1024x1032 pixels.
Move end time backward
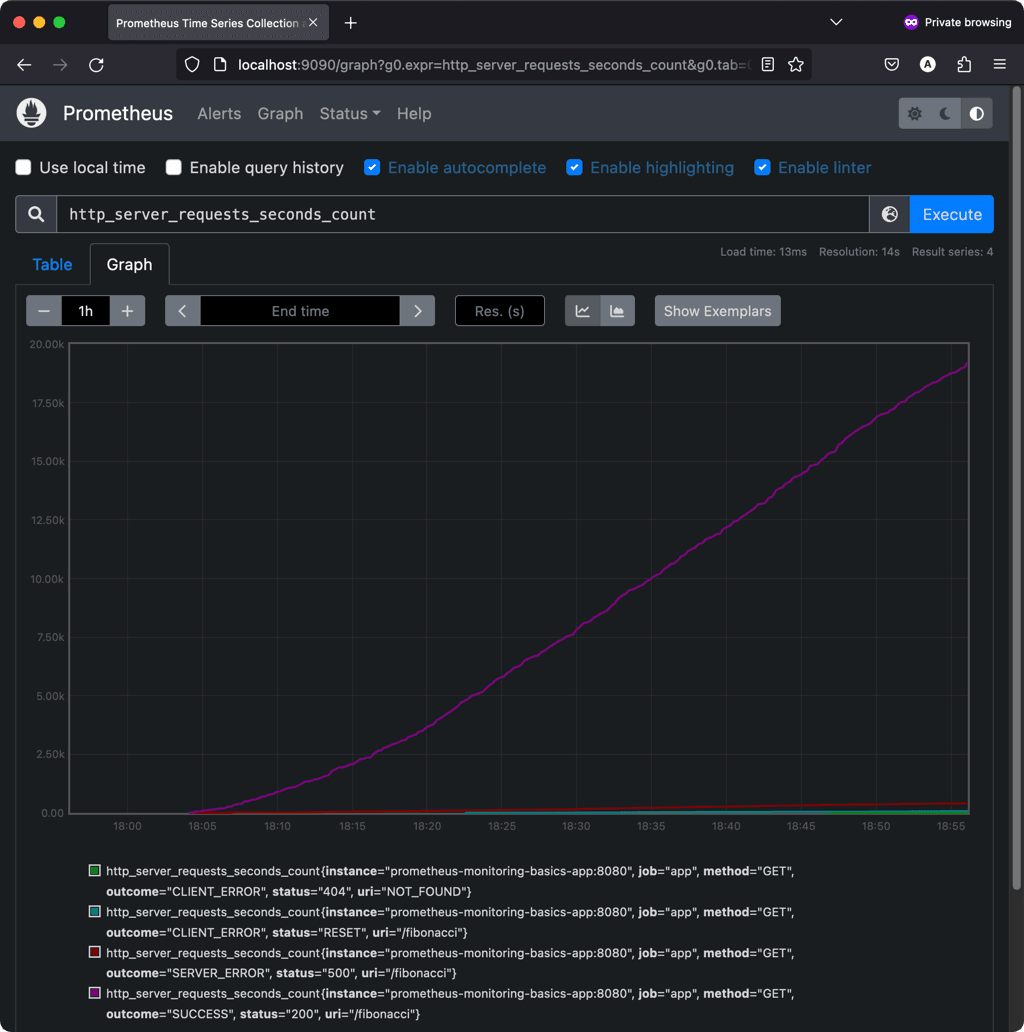point(182,311)
